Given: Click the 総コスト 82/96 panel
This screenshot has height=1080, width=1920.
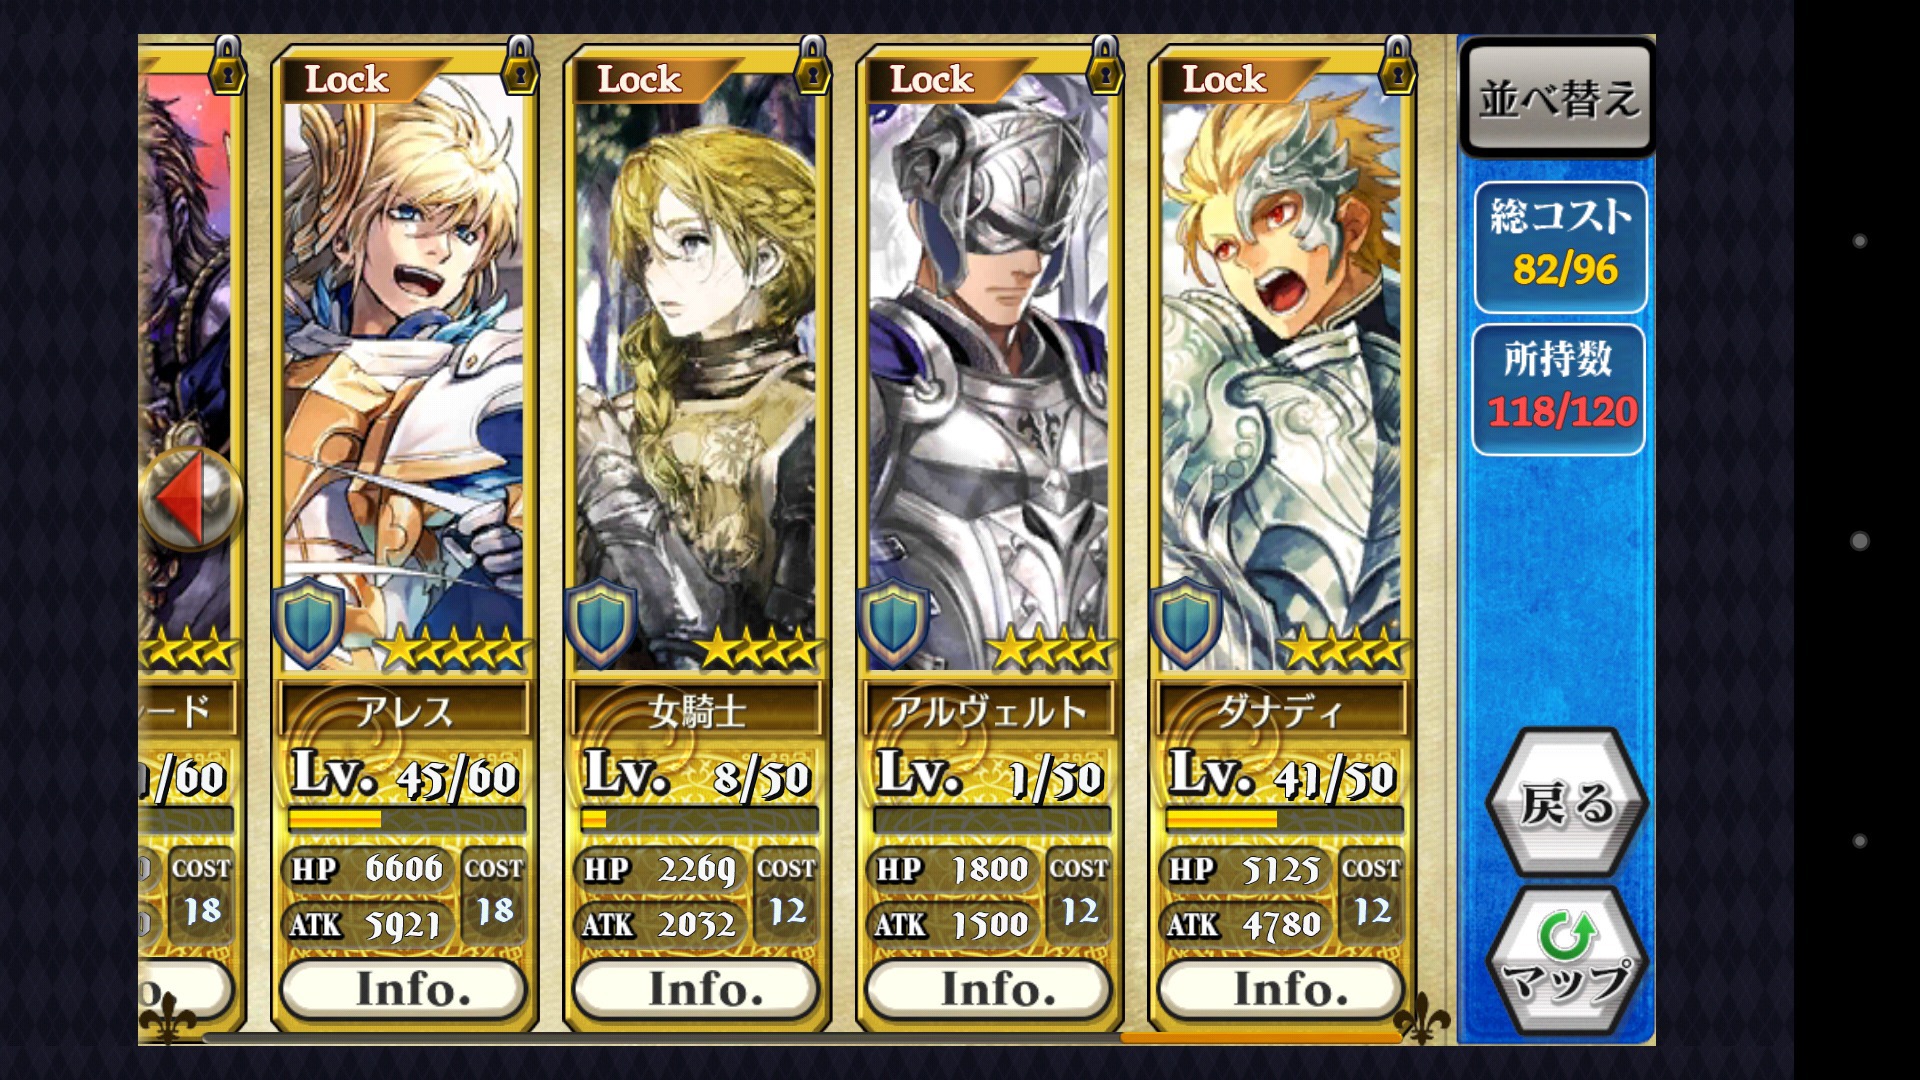Looking at the screenshot, I should tap(1560, 247).
